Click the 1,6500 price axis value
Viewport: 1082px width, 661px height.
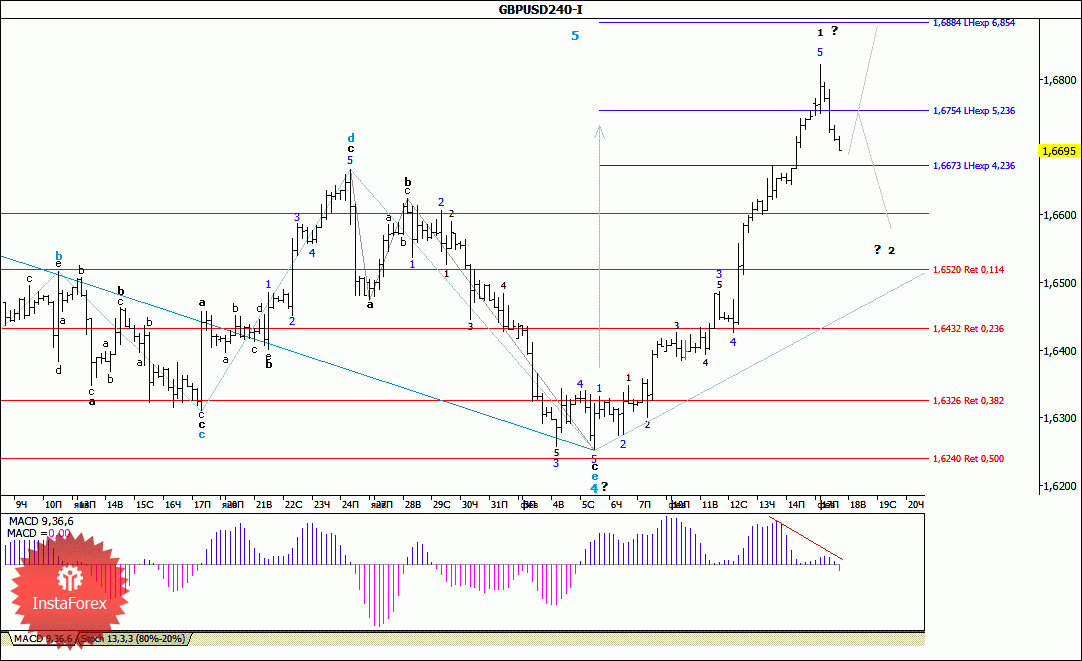point(1059,283)
